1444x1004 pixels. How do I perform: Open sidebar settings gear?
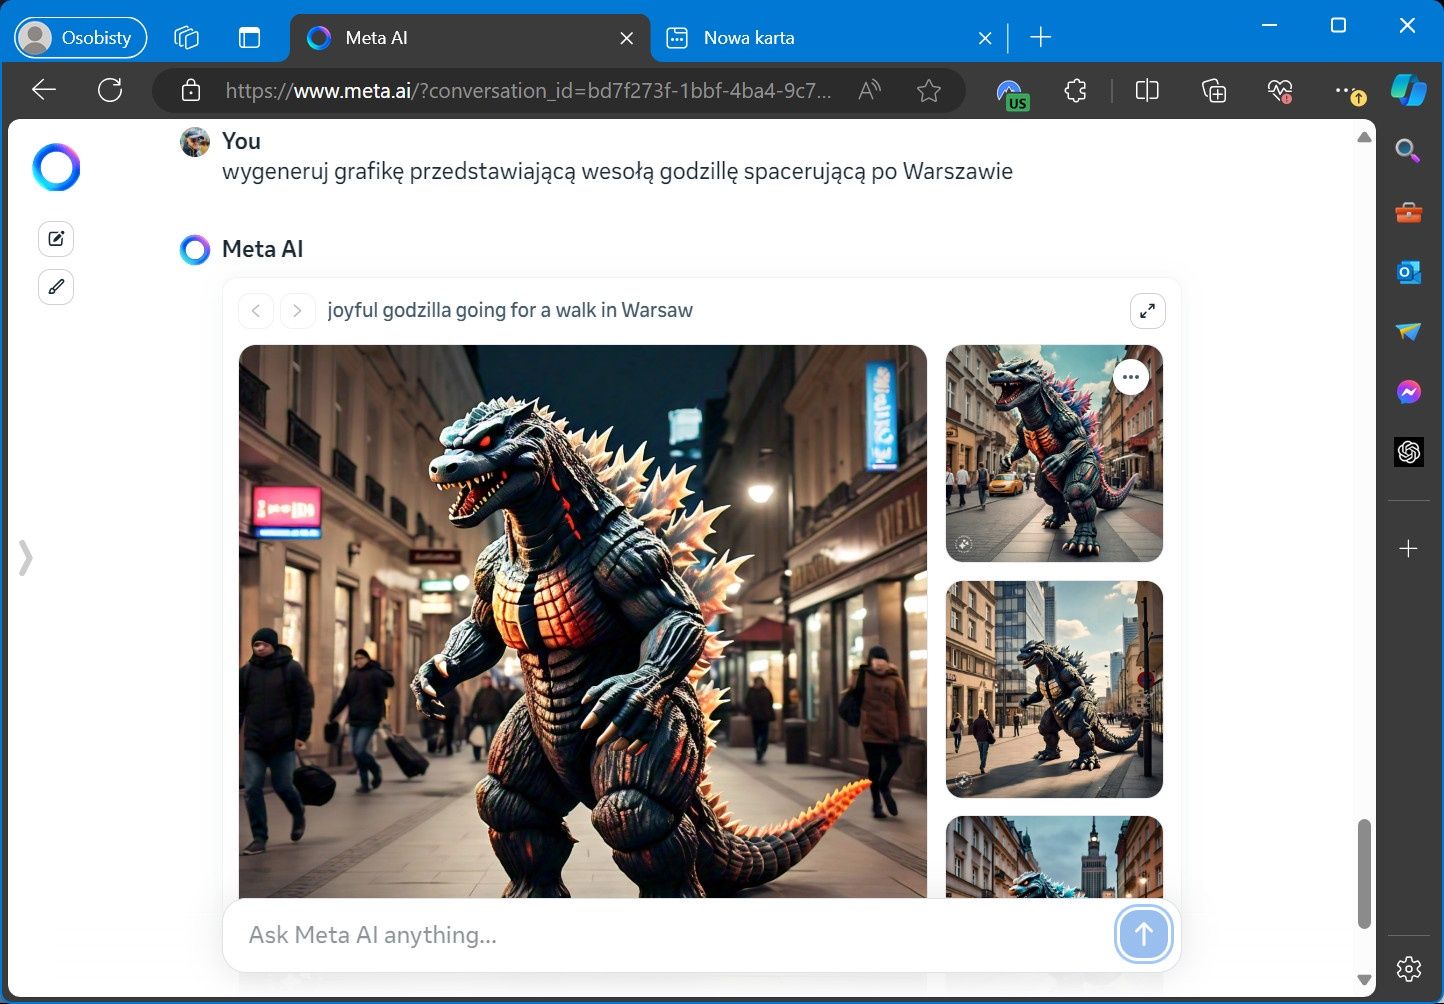(1408, 968)
